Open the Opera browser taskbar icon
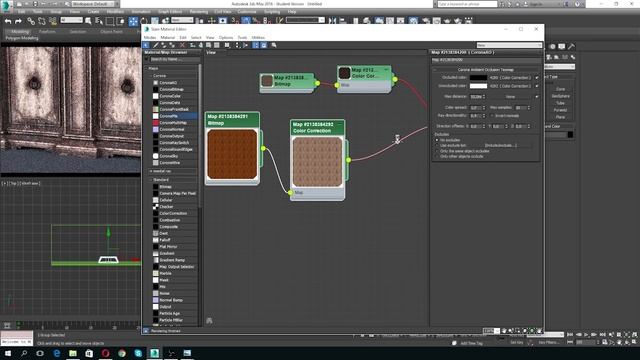This screenshot has height=360, width=640. [x=105, y=353]
